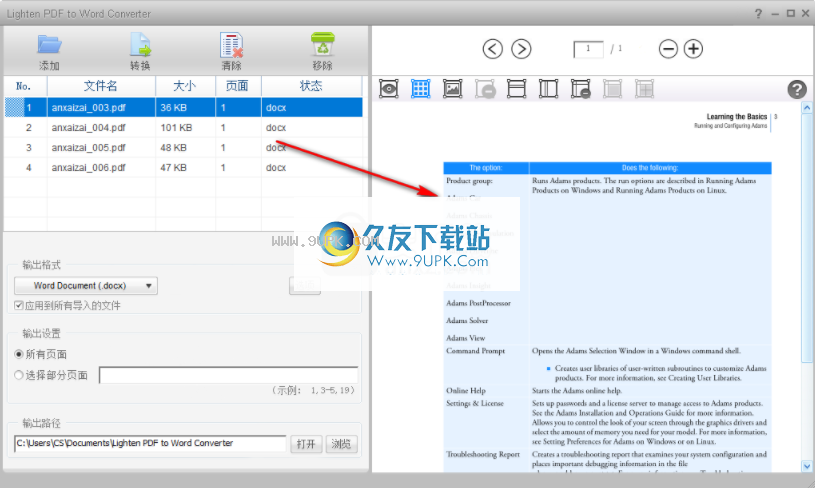The width and height of the screenshot is (815, 488).
Task: Click the 清除 (Clear) list icon
Action: [x=231, y=45]
